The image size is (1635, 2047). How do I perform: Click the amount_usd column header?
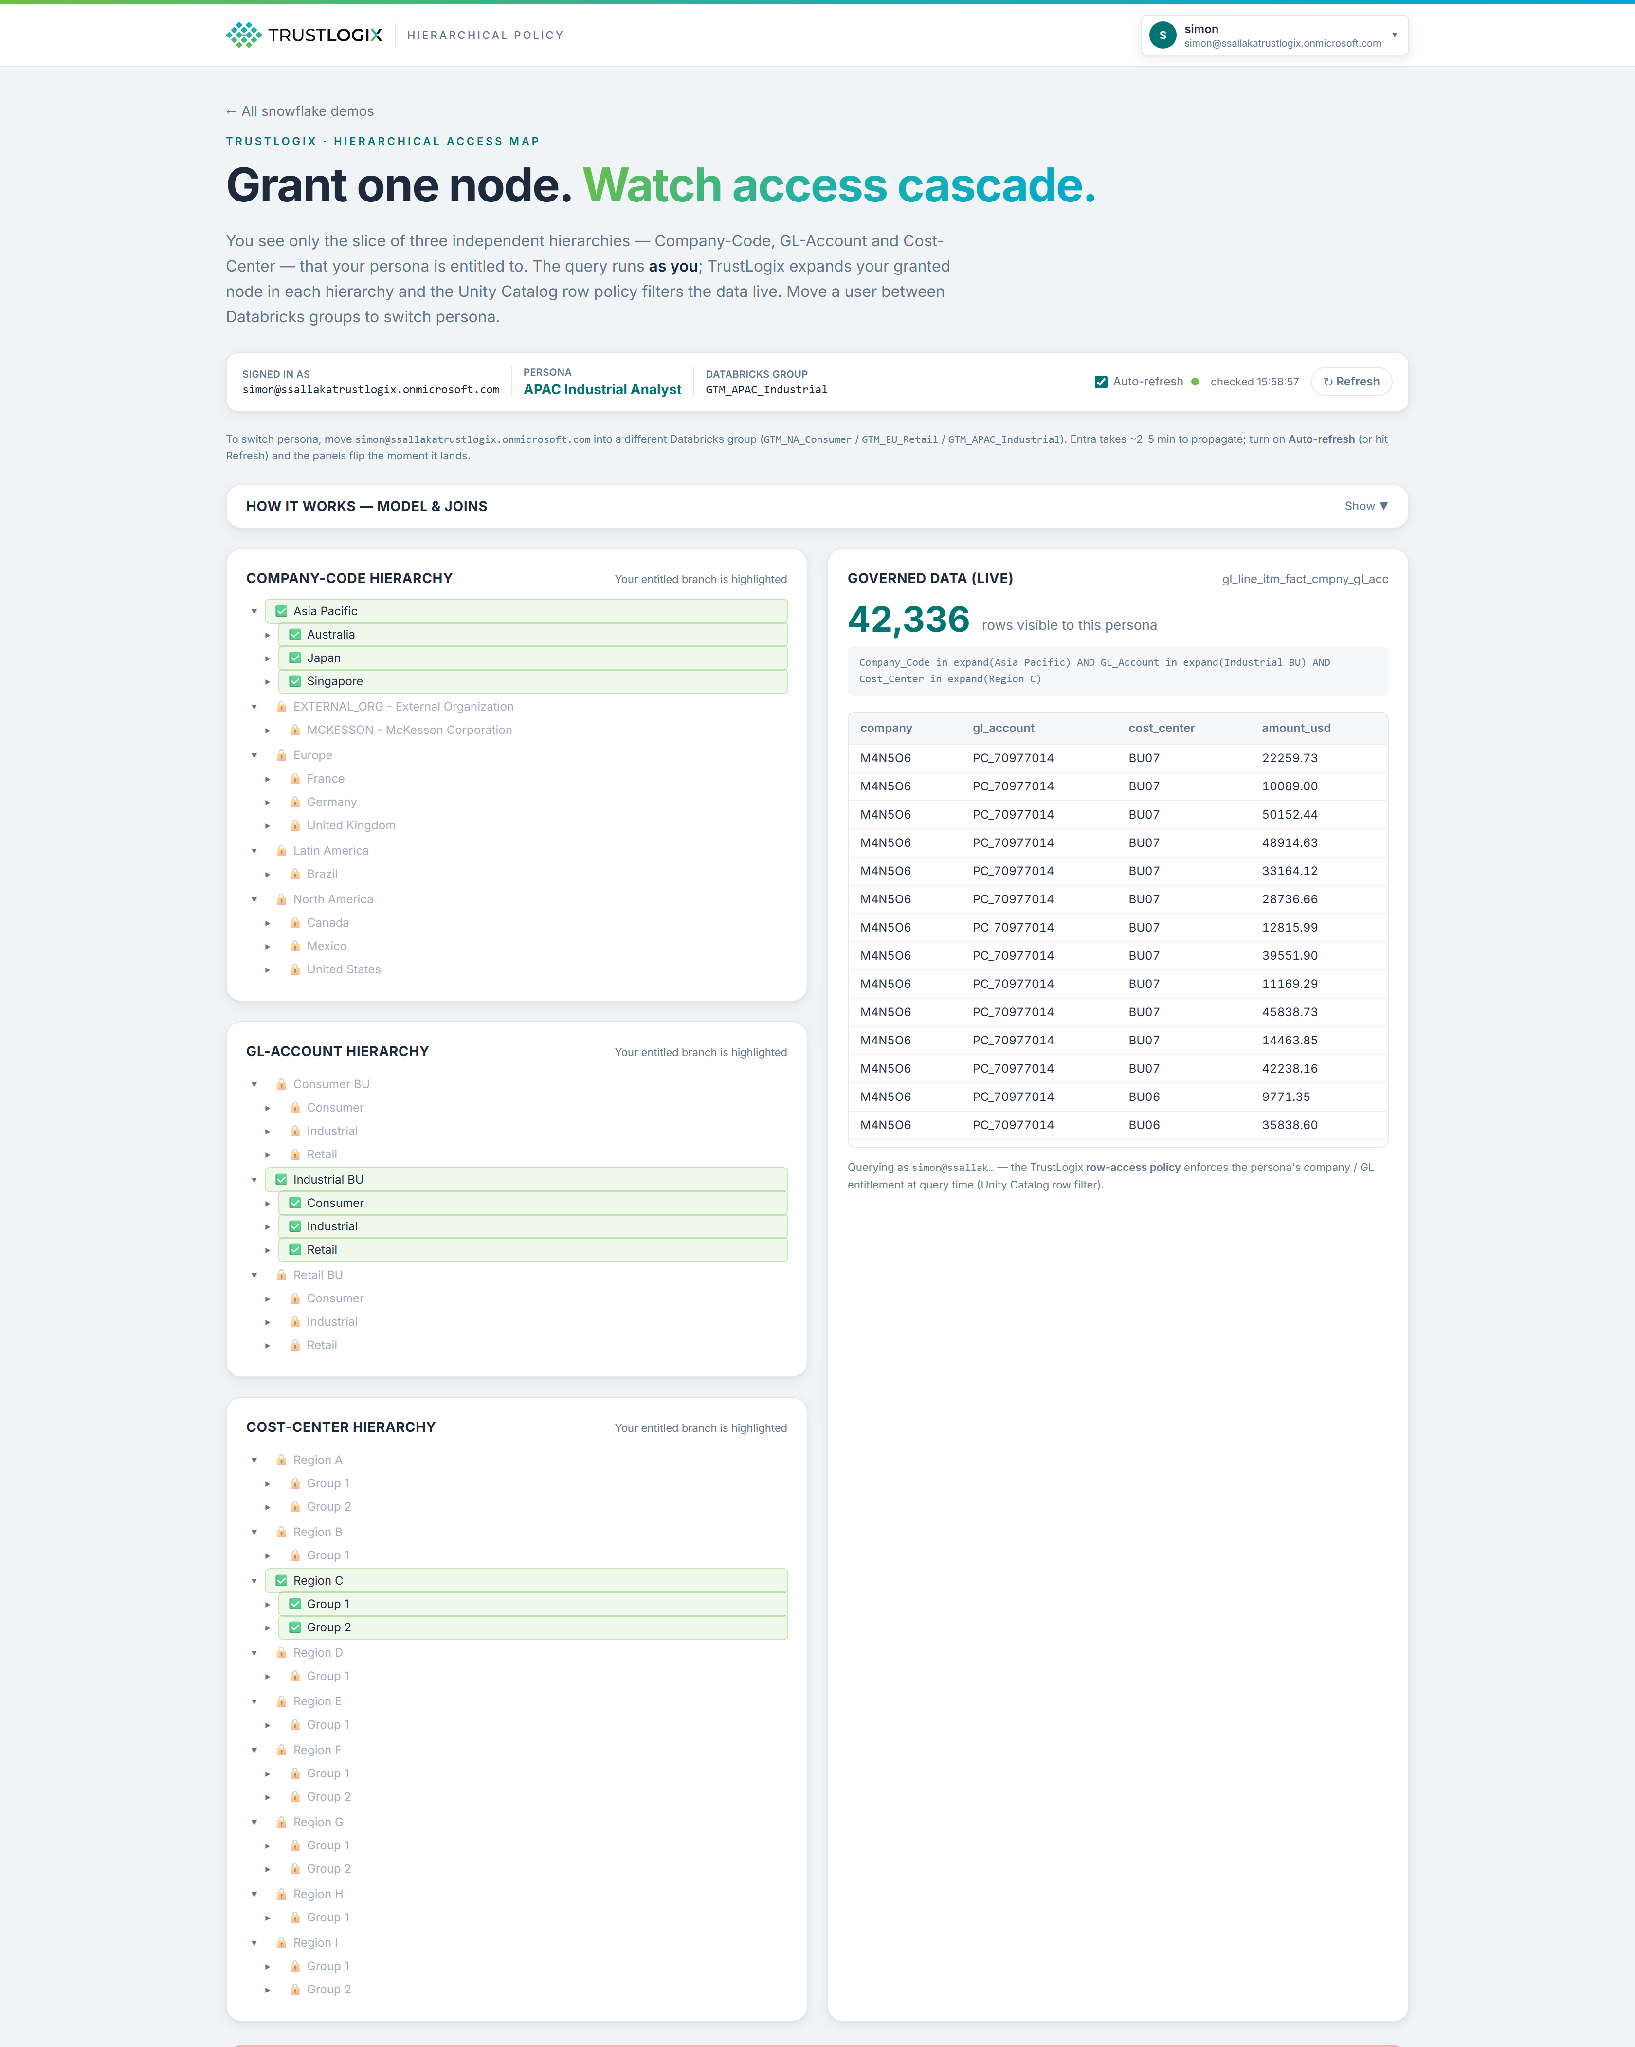[1296, 728]
